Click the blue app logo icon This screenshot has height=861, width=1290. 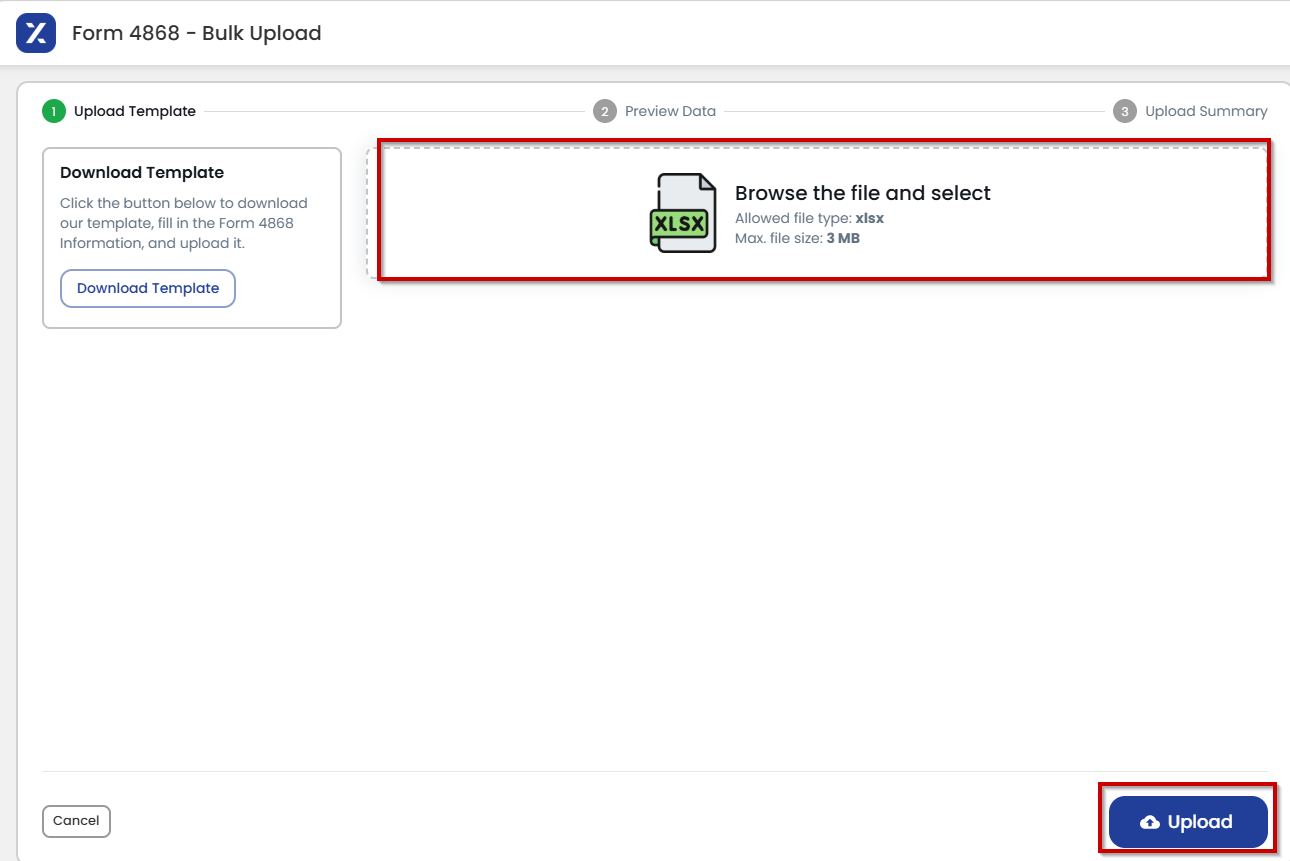36,33
